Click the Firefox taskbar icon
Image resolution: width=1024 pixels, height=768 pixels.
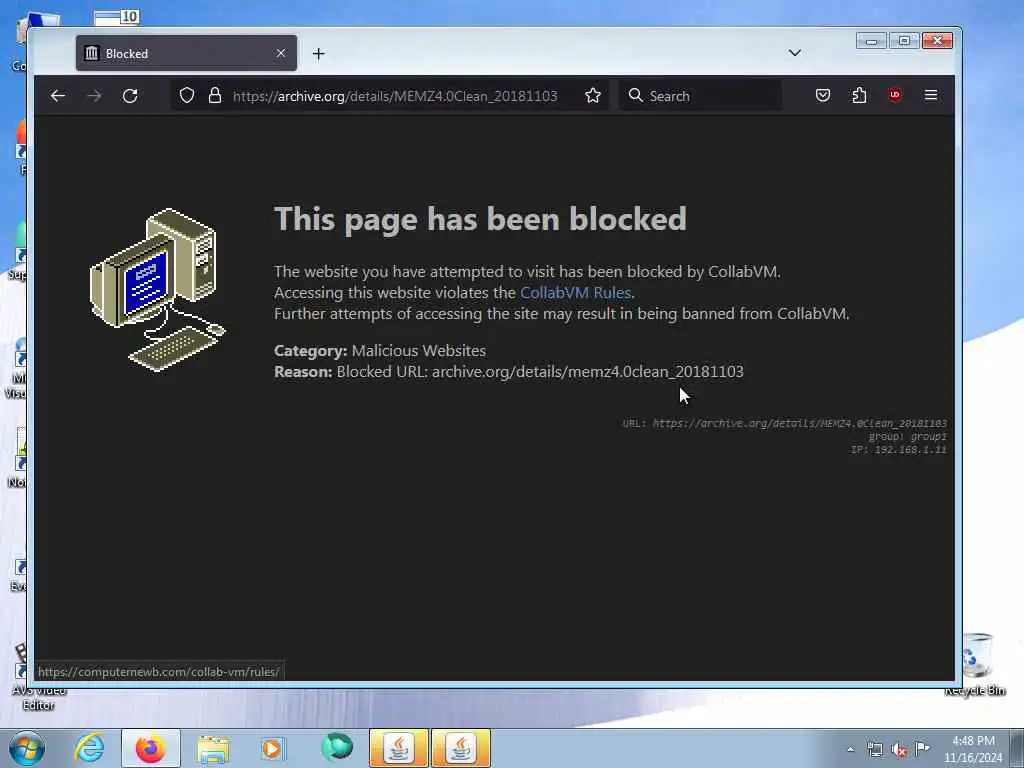(150, 748)
